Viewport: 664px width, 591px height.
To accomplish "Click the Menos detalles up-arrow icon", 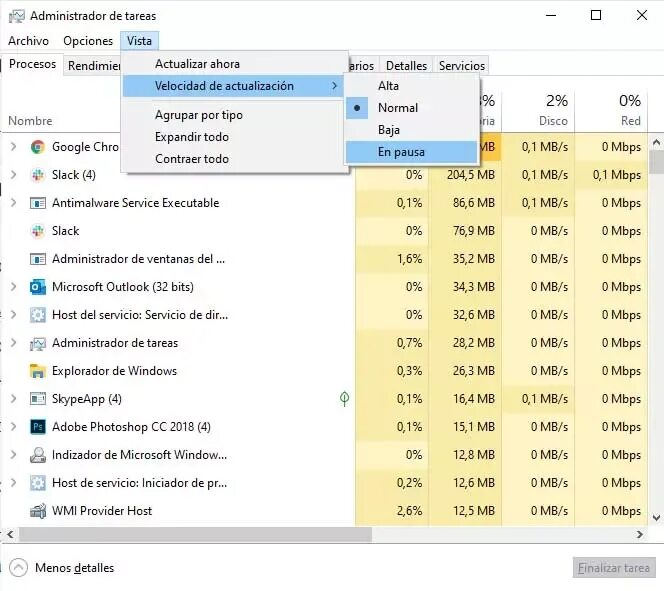I will (x=18, y=568).
